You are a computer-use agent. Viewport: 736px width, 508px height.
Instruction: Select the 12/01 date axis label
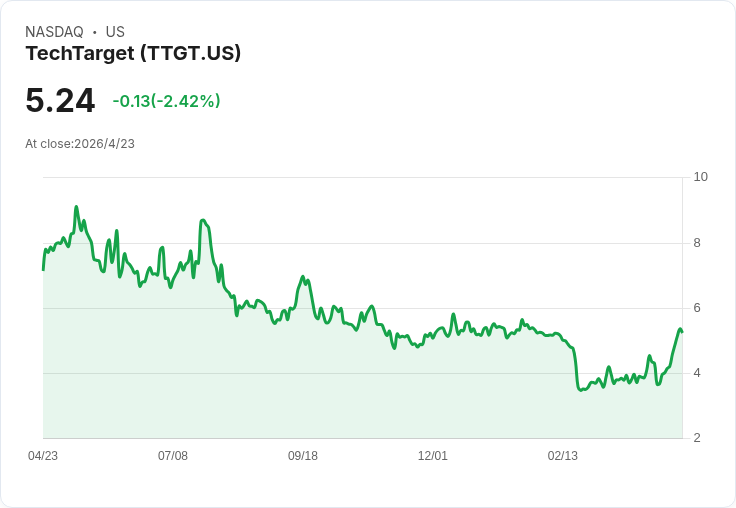[x=433, y=455]
